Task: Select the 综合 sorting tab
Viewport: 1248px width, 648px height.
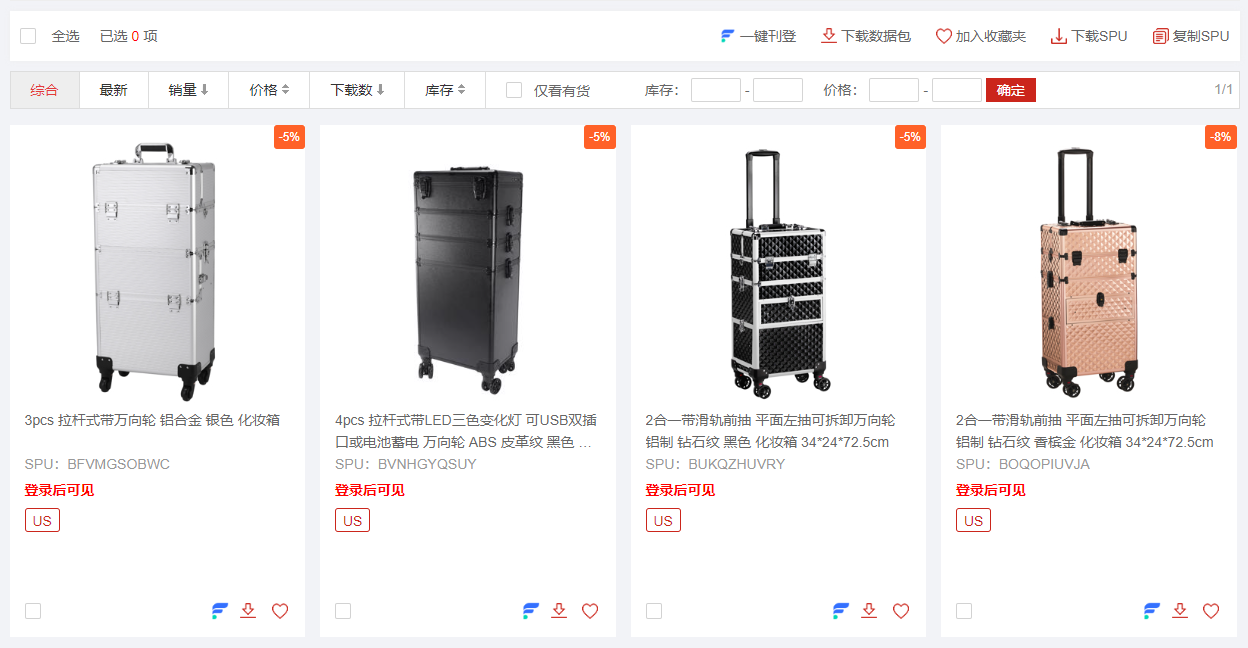Action: click(44, 90)
